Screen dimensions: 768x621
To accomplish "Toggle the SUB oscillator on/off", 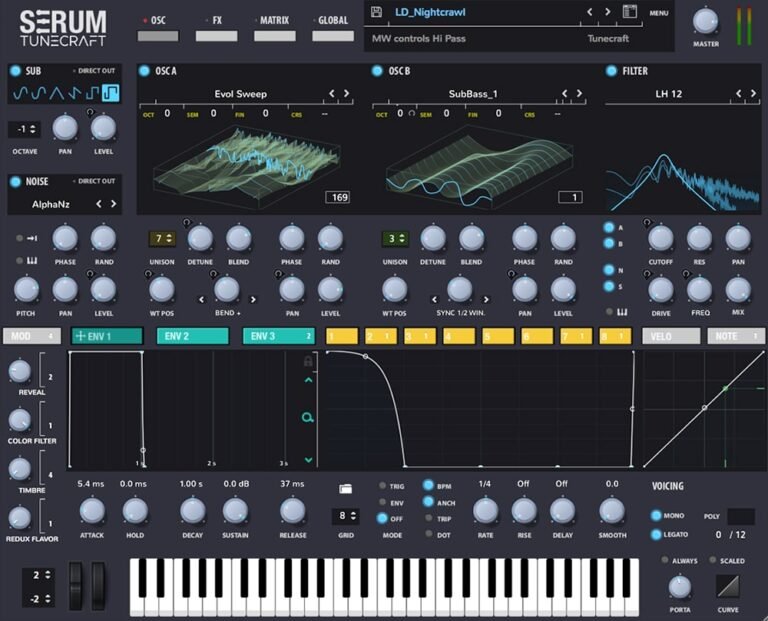I will (15, 71).
